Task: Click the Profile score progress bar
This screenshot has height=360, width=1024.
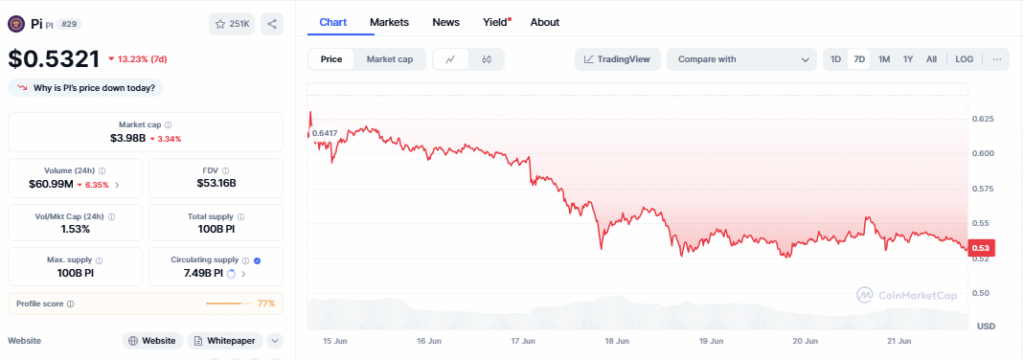Action: (229, 304)
